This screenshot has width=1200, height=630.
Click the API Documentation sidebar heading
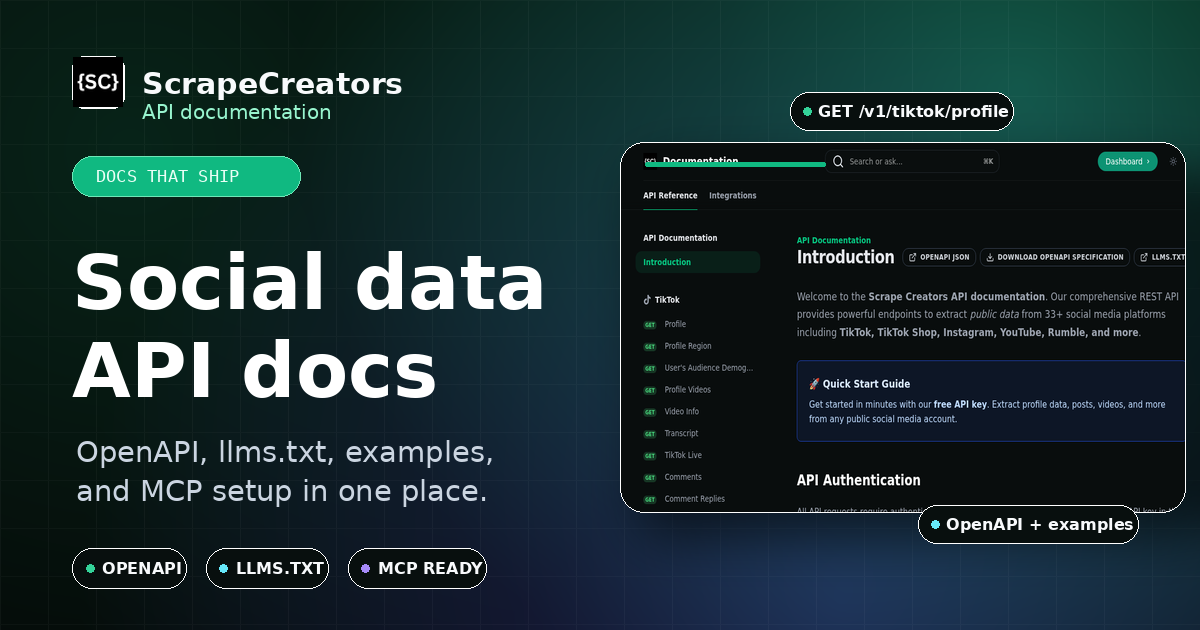coord(680,238)
